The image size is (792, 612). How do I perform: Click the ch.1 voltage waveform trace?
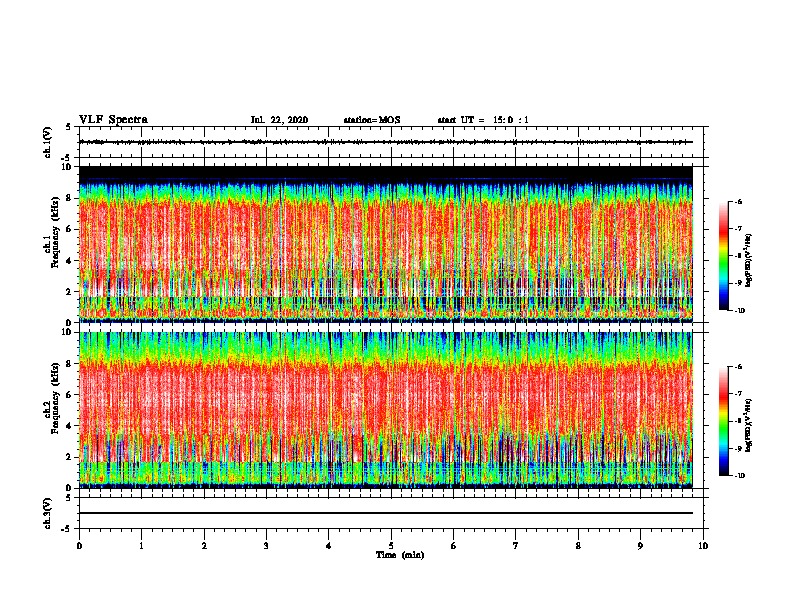pyautogui.click(x=386, y=142)
